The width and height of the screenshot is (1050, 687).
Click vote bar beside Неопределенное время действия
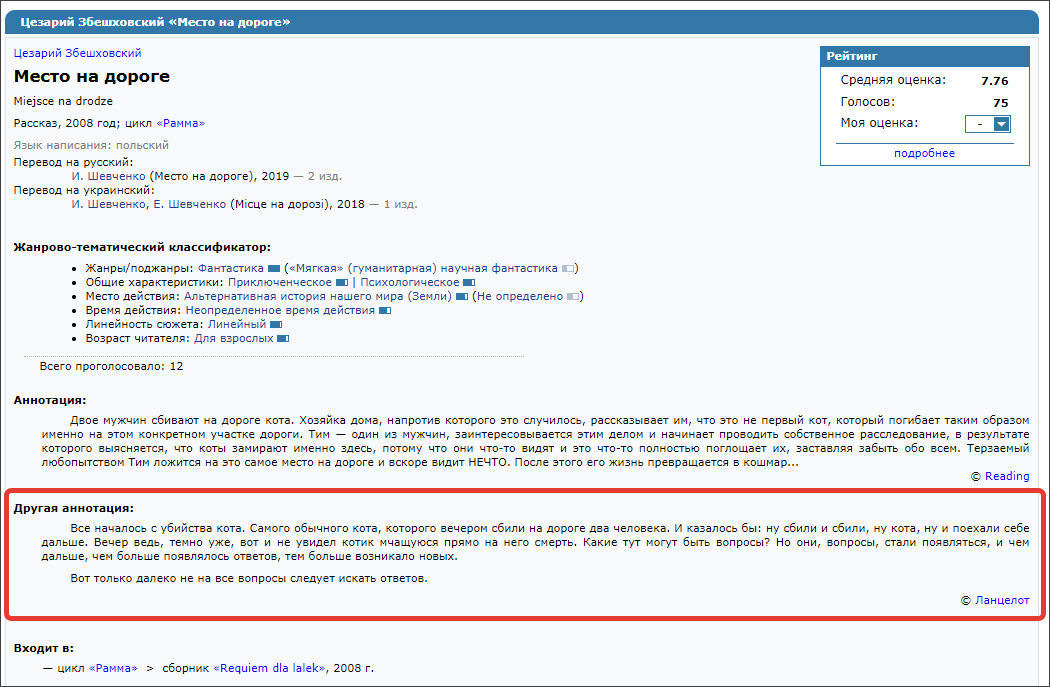coord(385,311)
